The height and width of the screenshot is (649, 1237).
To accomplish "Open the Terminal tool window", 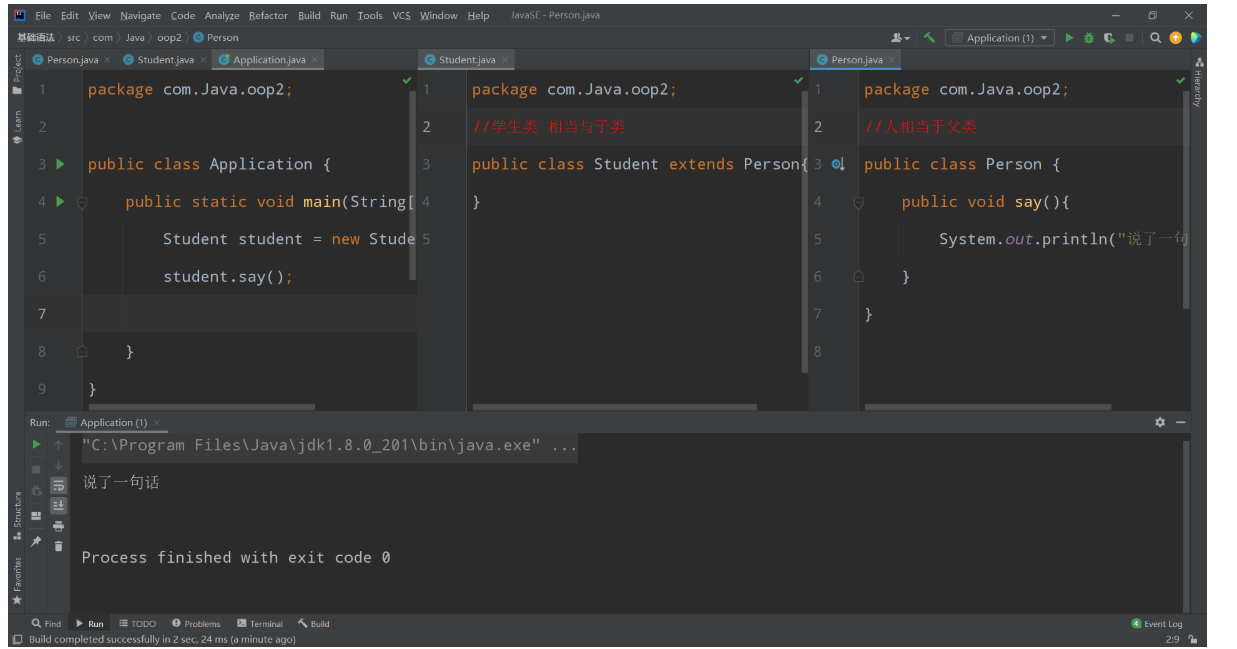I will (x=260, y=623).
